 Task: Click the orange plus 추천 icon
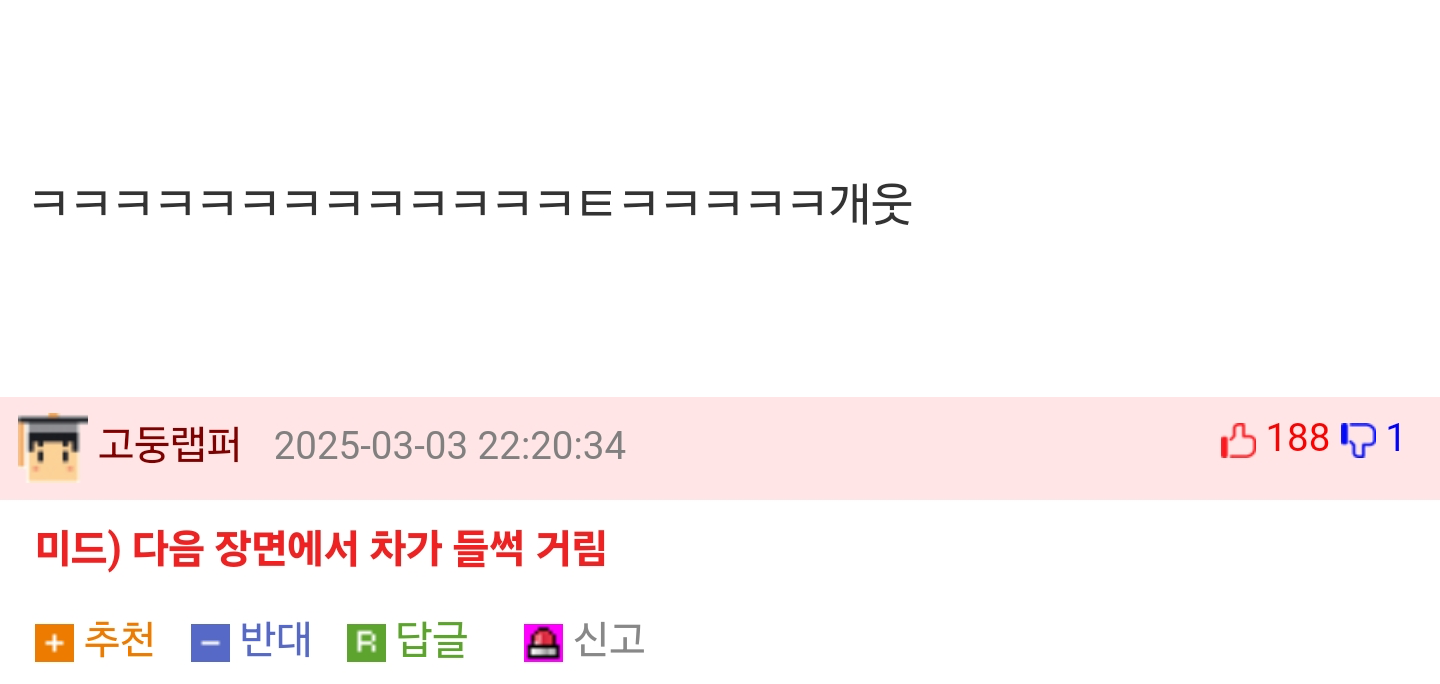click(54, 643)
